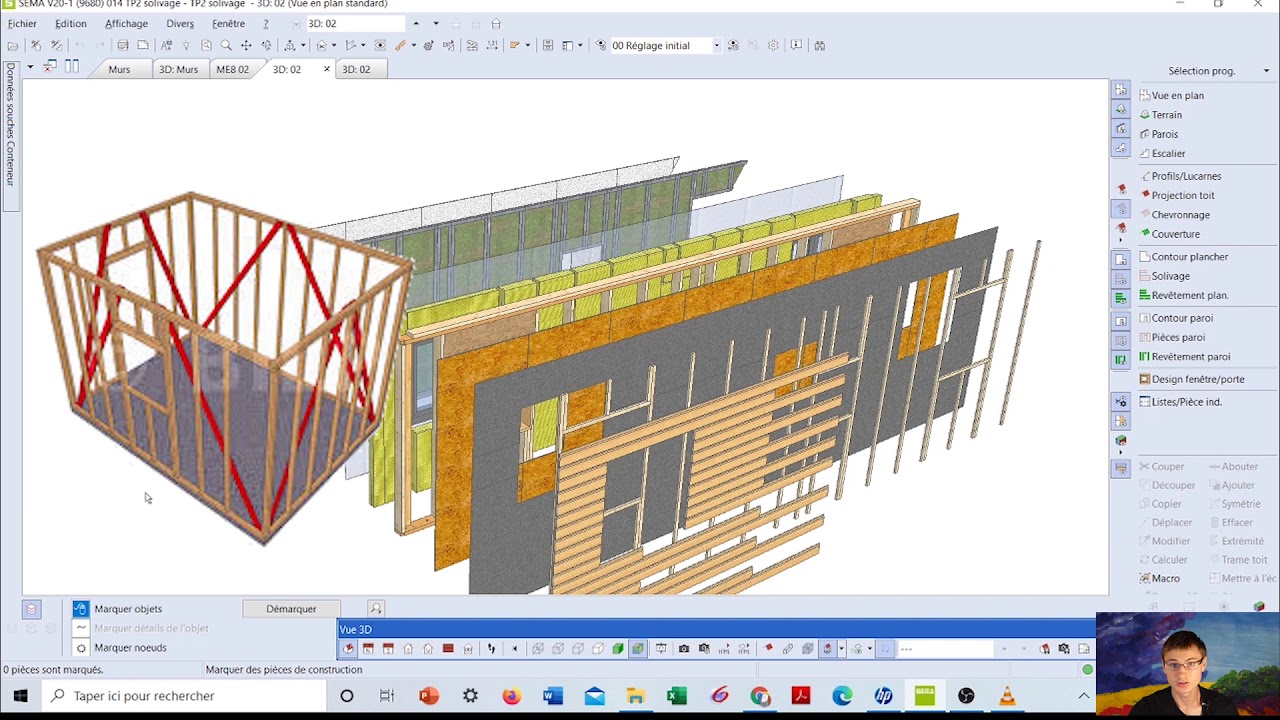Image resolution: width=1280 pixels, height=720 pixels.
Task: Click the camera icon in Vue 3D toolbar
Action: pyautogui.click(x=684, y=649)
